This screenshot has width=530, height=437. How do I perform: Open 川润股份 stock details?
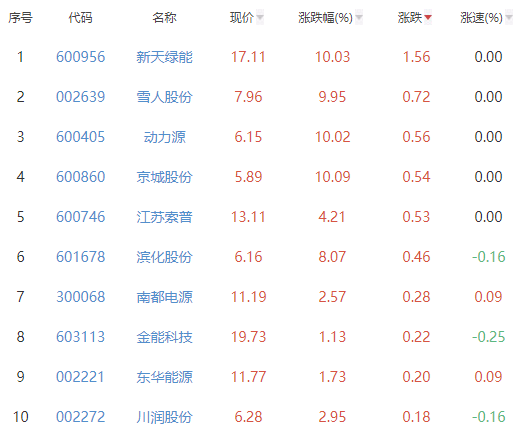pos(165,417)
